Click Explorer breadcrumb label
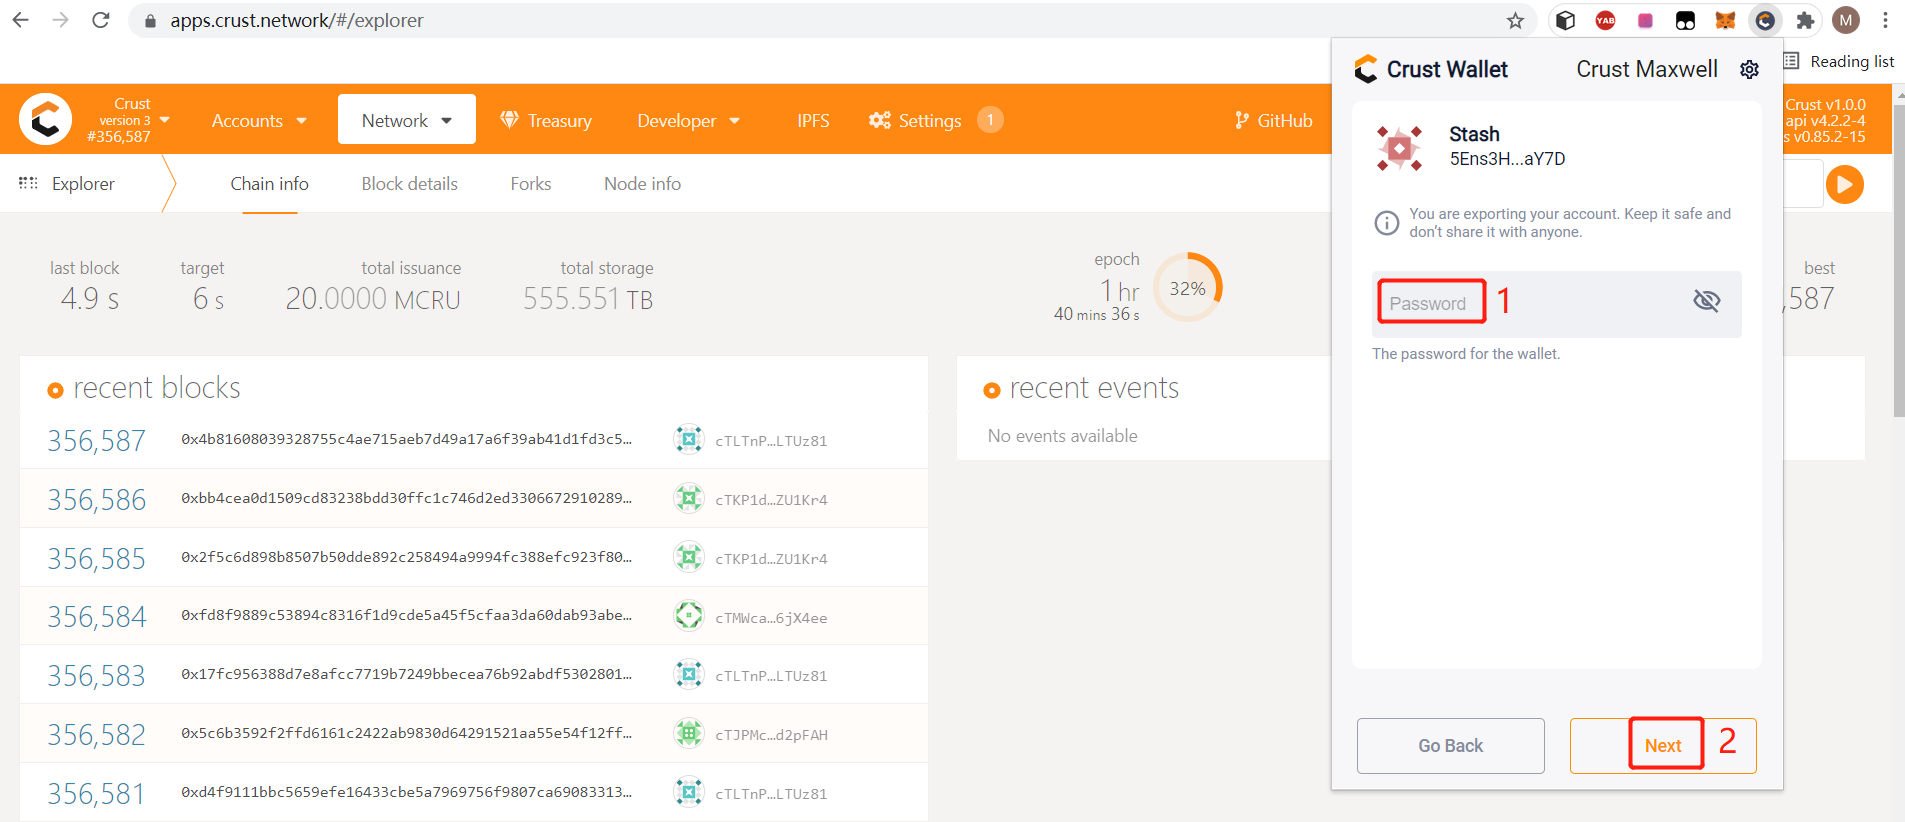The height and width of the screenshot is (822, 1905). click(83, 184)
